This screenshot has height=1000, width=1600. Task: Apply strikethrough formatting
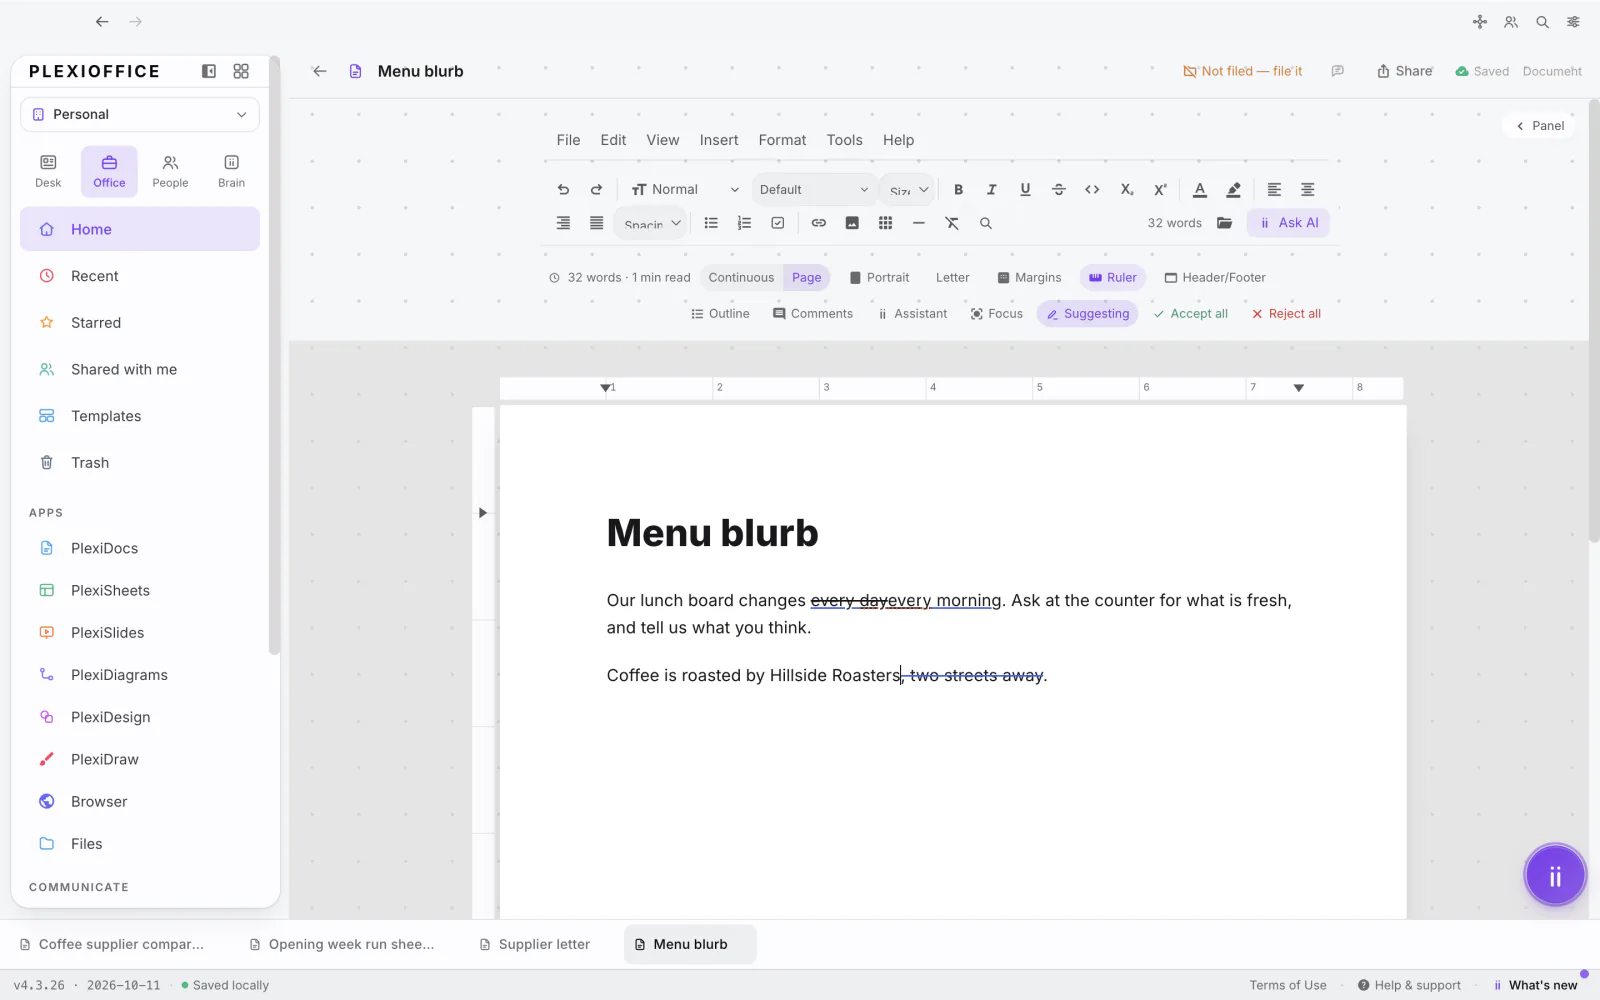click(1059, 189)
